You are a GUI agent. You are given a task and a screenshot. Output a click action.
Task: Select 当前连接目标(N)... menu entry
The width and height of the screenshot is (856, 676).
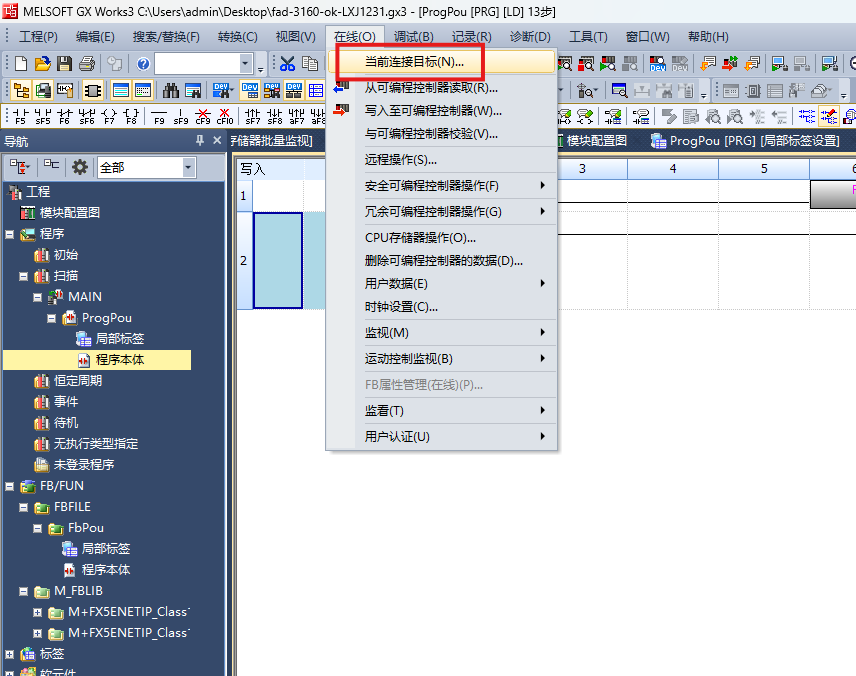(442, 62)
